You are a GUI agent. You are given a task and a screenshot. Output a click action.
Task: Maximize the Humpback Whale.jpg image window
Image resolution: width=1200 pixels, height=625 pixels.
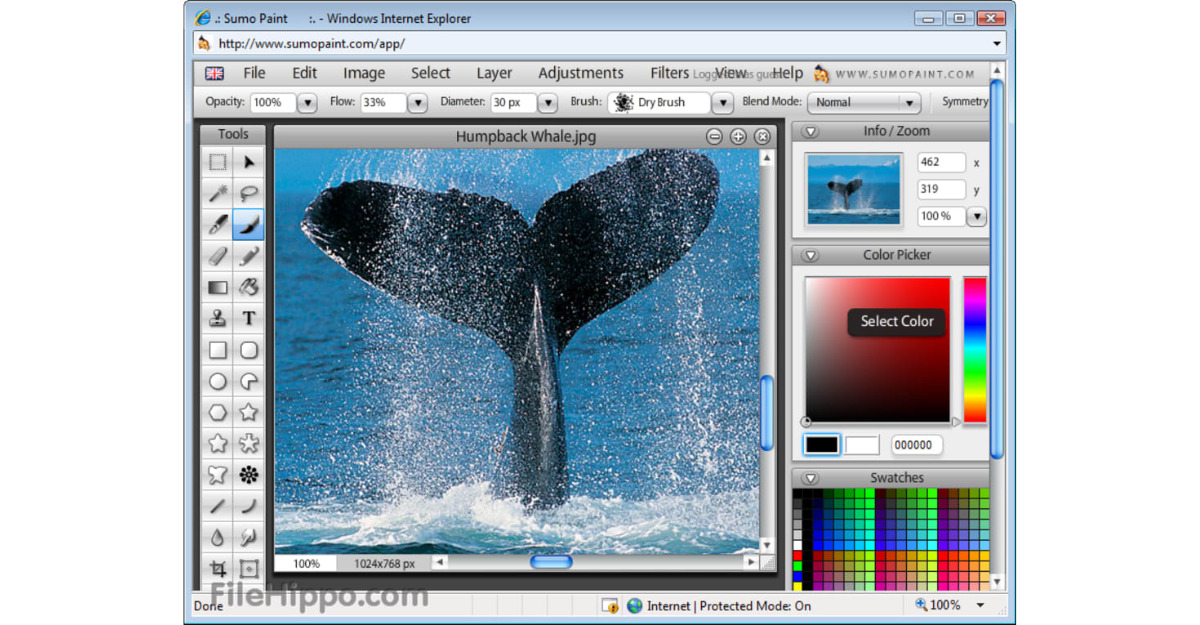(738, 137)
